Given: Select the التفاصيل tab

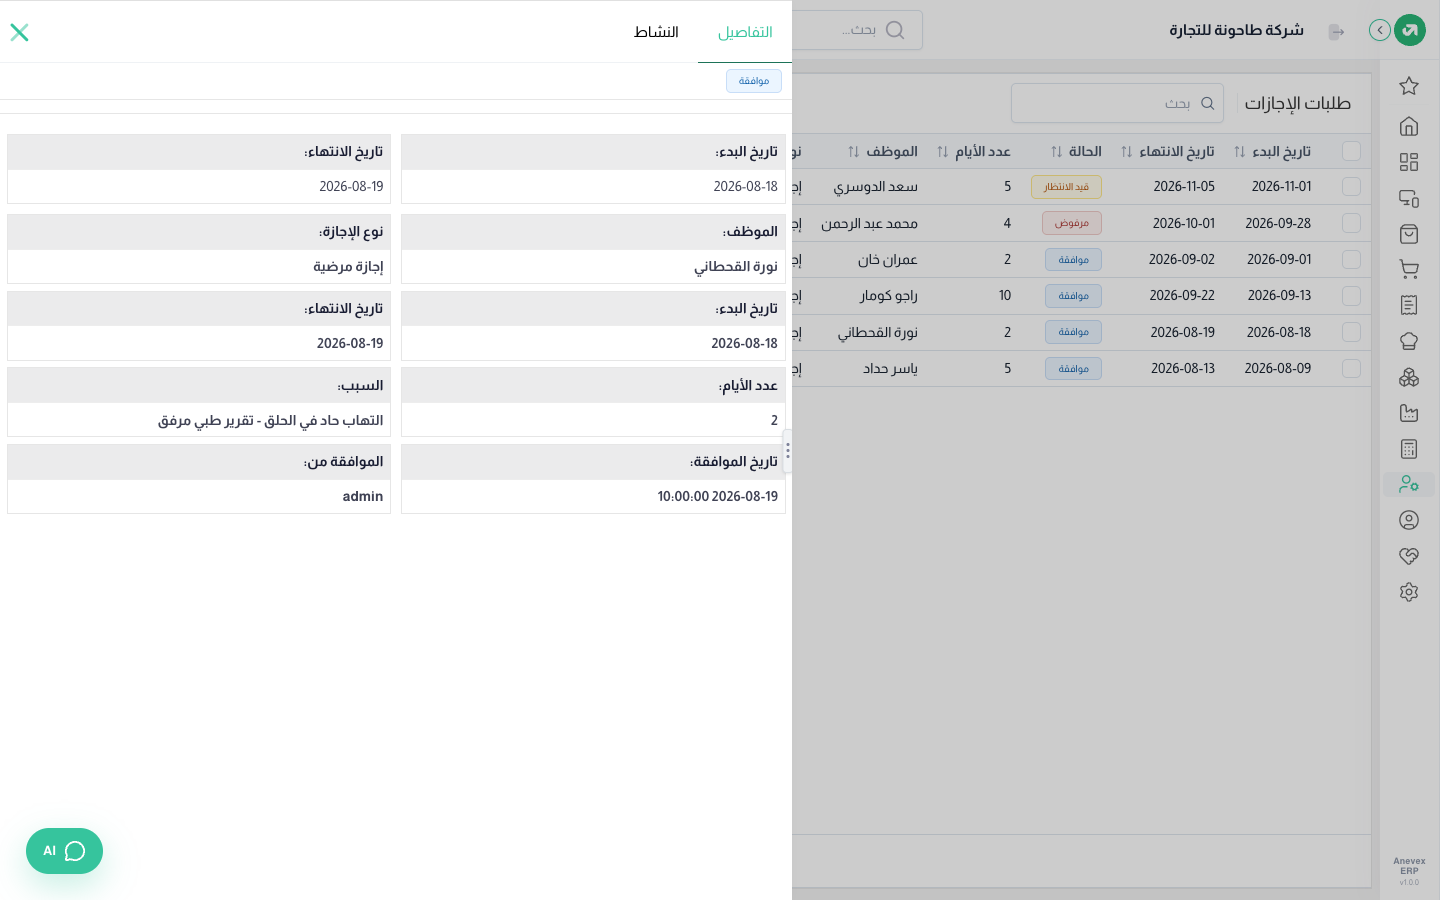Looking at the screenshot, I should pyautogui.click(x=745, y=32).
